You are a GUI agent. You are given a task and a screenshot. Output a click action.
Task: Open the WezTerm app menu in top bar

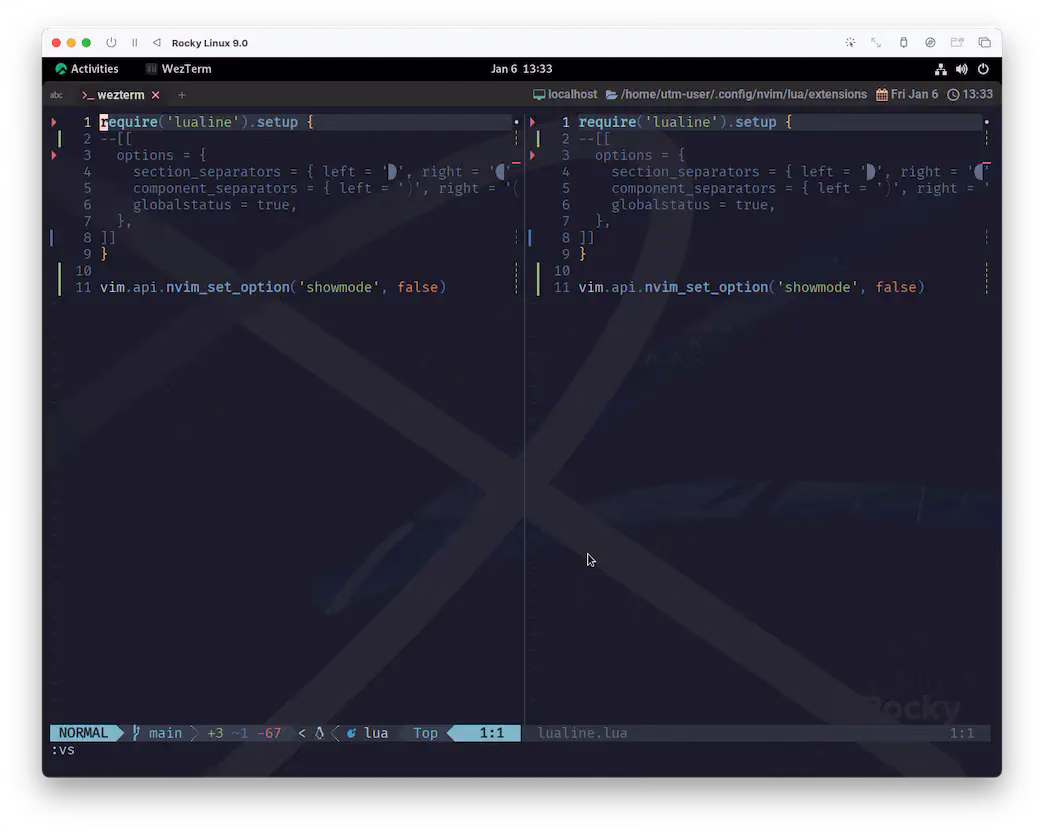pyautogui.click(x=178, y=69)
